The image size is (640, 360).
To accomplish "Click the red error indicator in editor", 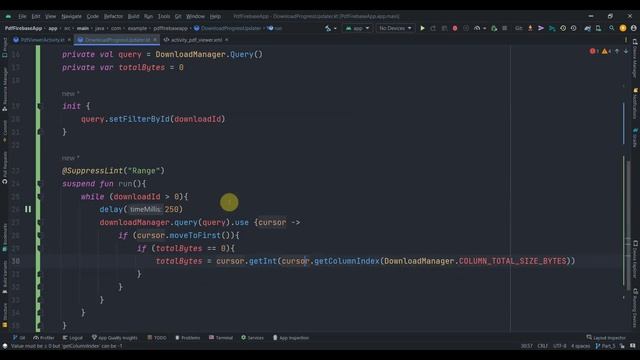I will tap(594, 51).
